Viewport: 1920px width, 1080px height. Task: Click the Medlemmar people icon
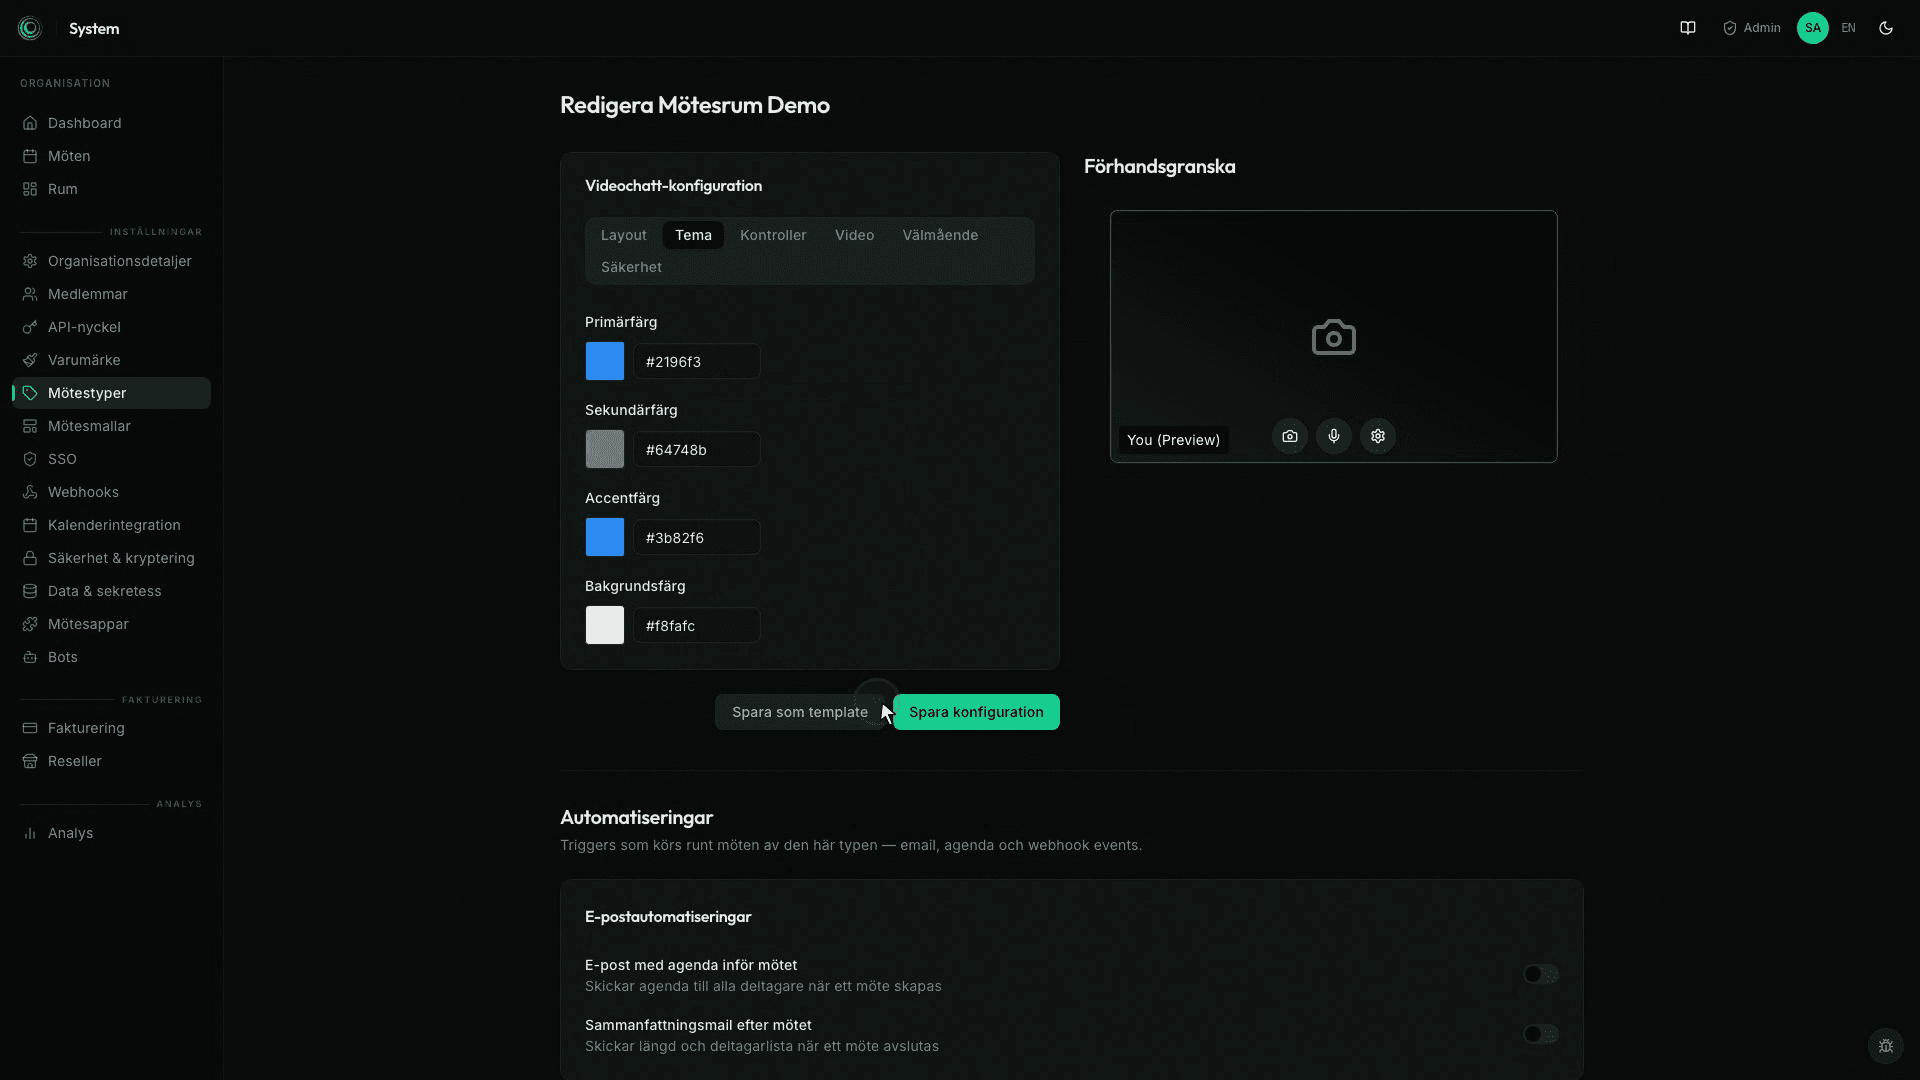click(30, 294)
